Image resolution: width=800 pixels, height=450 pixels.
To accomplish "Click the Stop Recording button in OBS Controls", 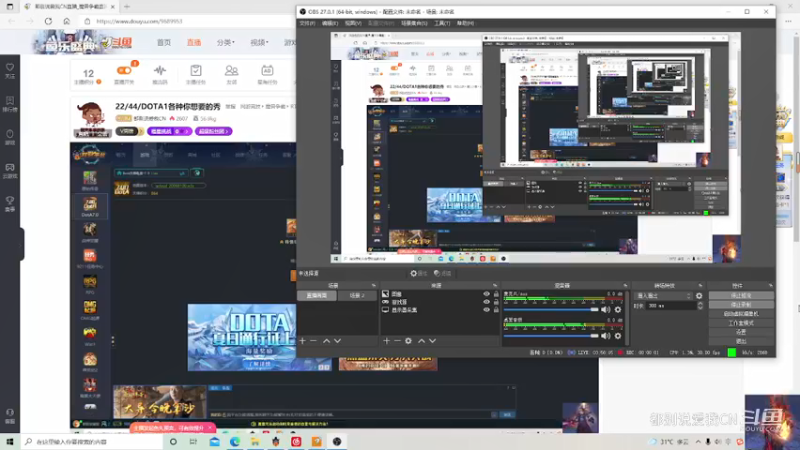I will 741,305.
